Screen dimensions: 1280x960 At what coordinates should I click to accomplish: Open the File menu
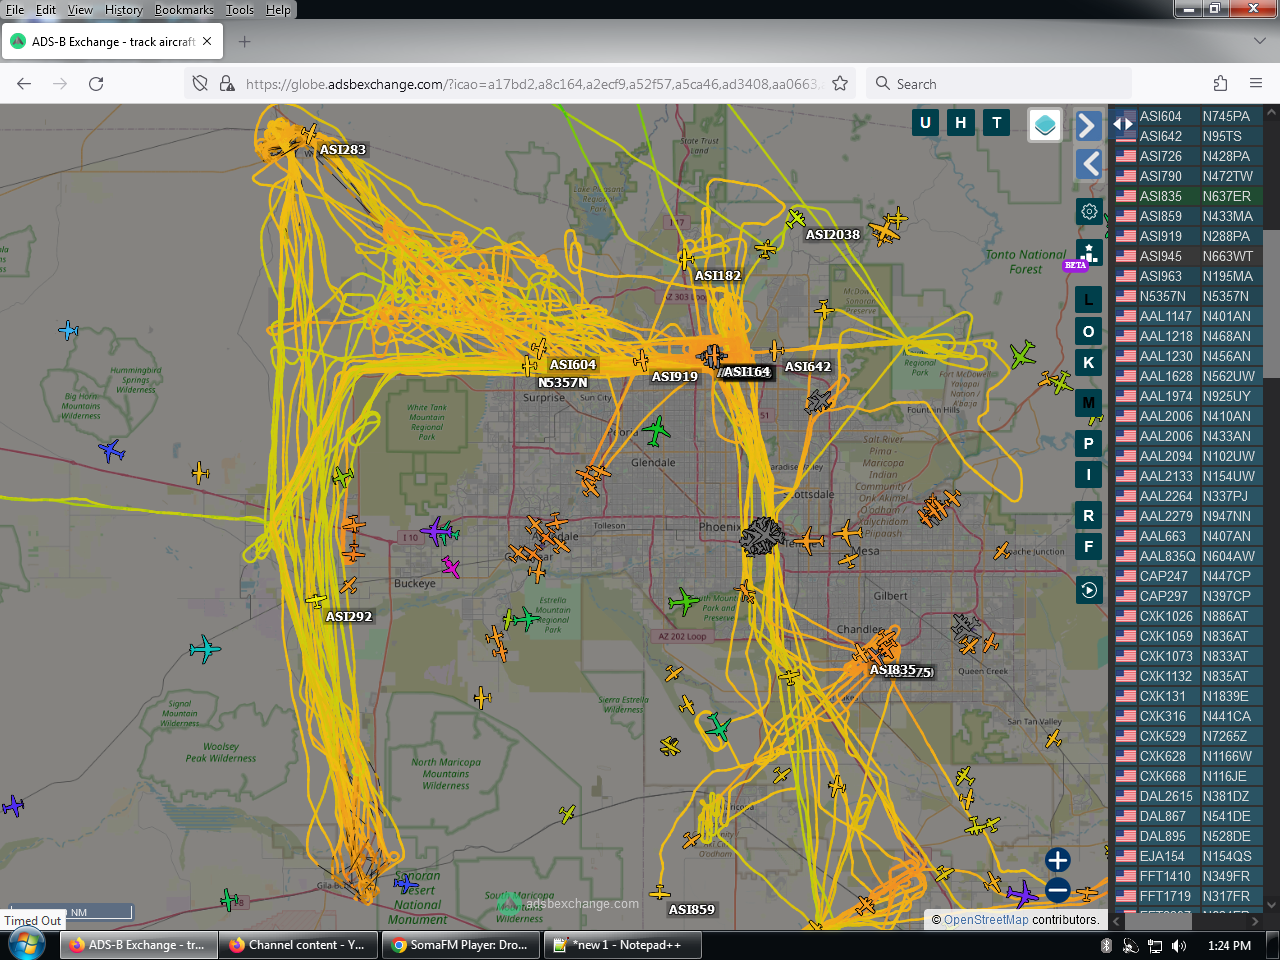click(x=15, y=10)
